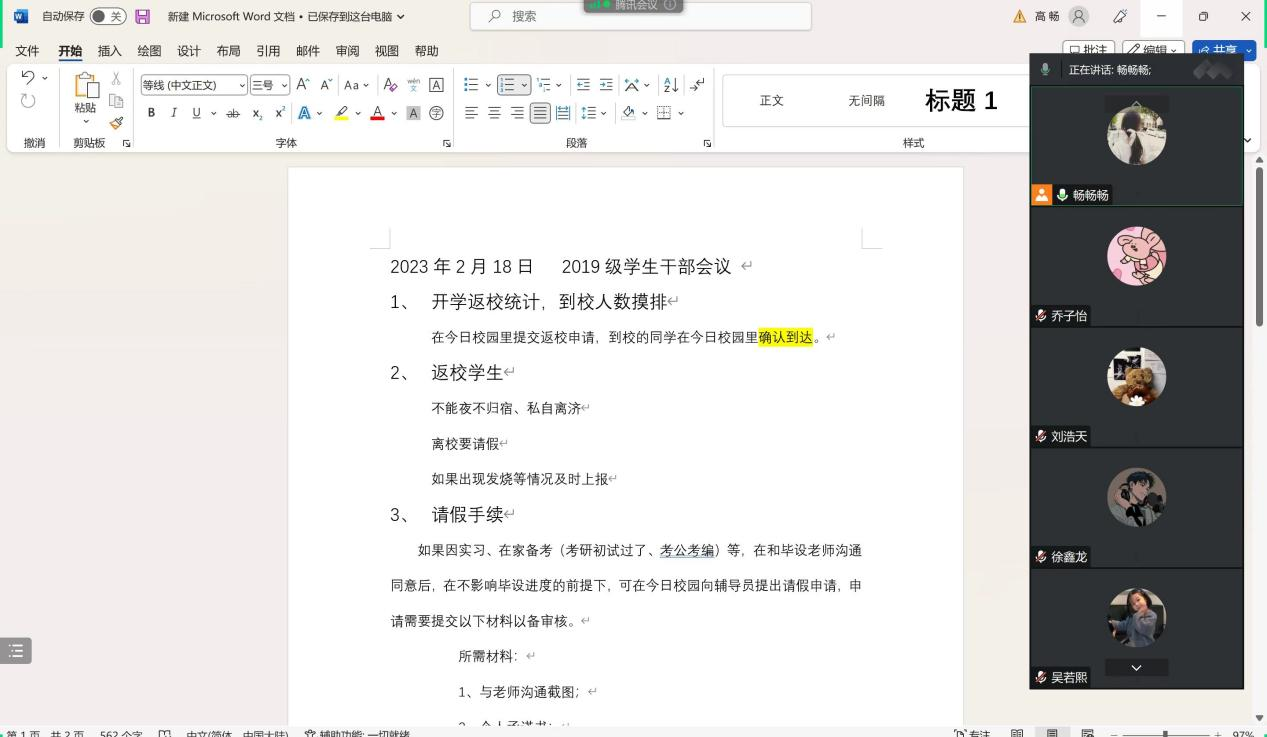Click the strikethrough icon

click(x=233, y=113)
